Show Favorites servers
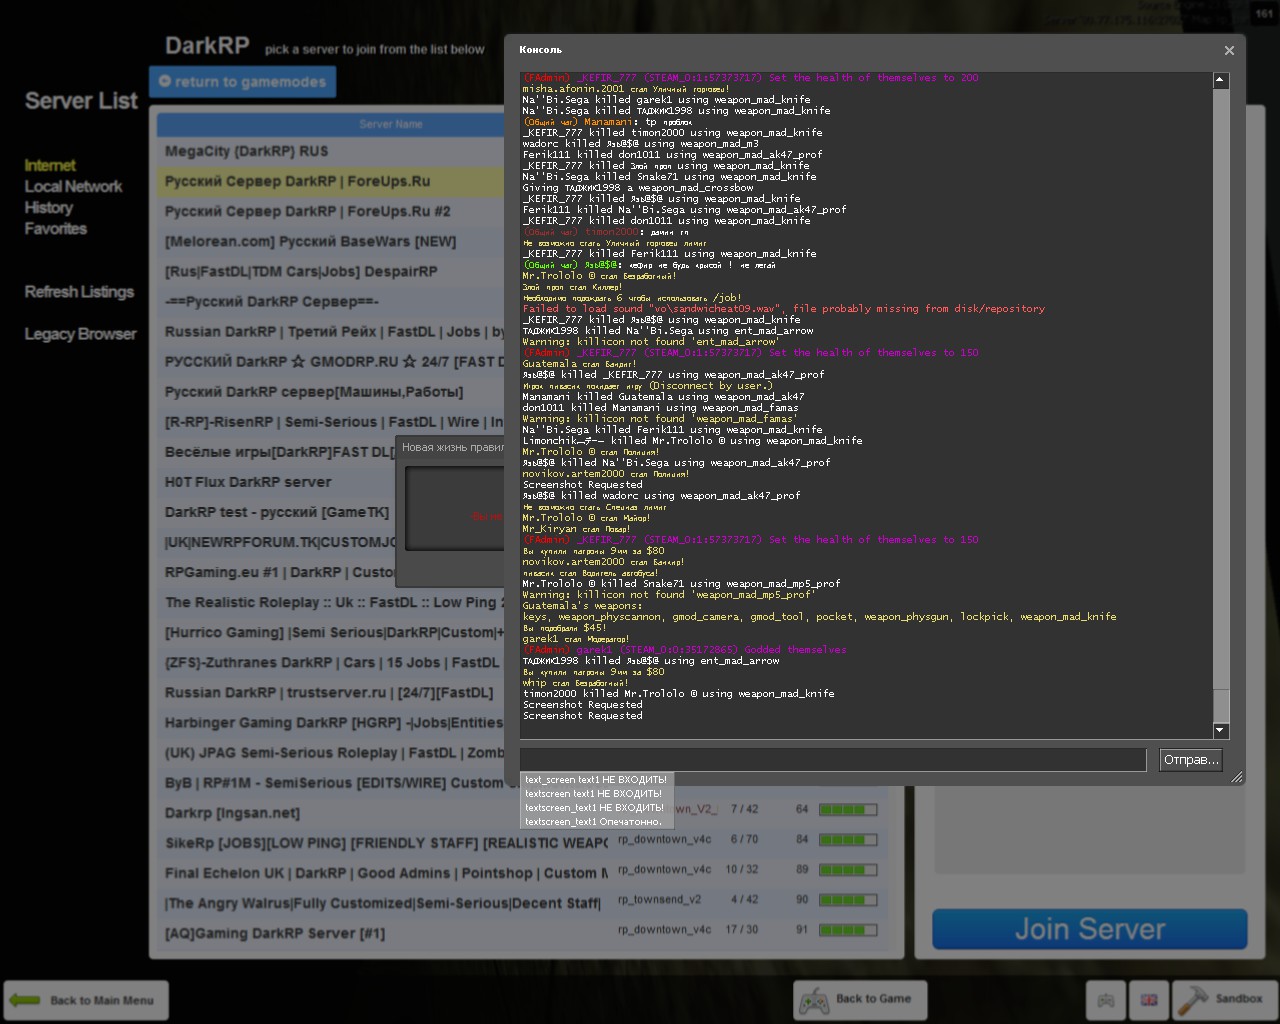The image size is (1280, 1024). 56,229
